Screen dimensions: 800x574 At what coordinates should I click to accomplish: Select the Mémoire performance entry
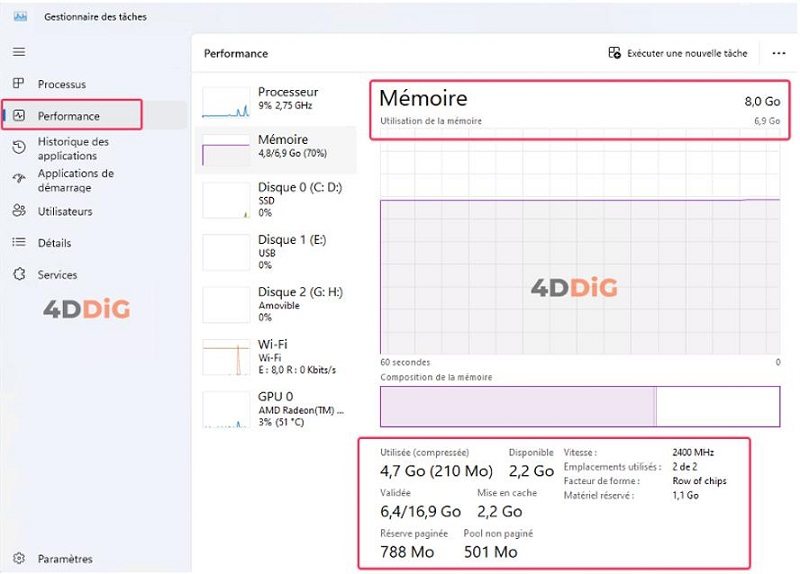276,149
